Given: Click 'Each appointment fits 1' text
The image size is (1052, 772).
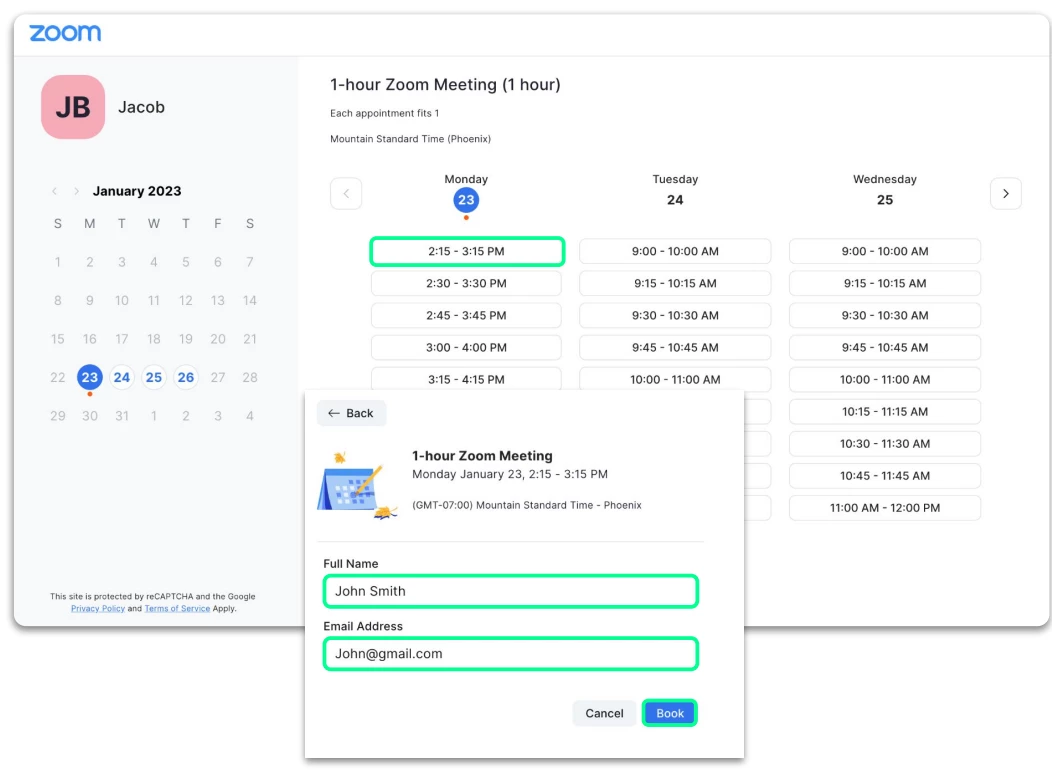Looking at the screenshot, I should (384, 113).
